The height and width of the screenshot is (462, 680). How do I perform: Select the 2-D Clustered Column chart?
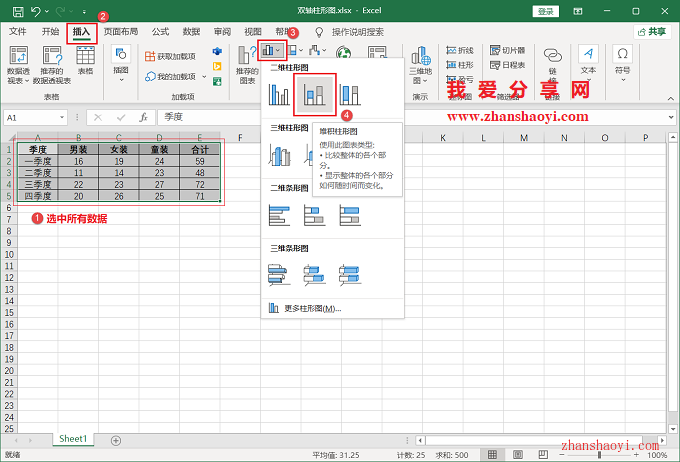coord(279,95)
